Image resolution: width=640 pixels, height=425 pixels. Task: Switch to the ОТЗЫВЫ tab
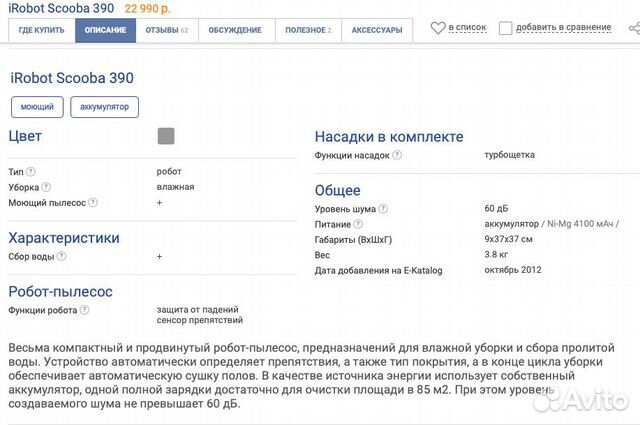coord(167,30)
